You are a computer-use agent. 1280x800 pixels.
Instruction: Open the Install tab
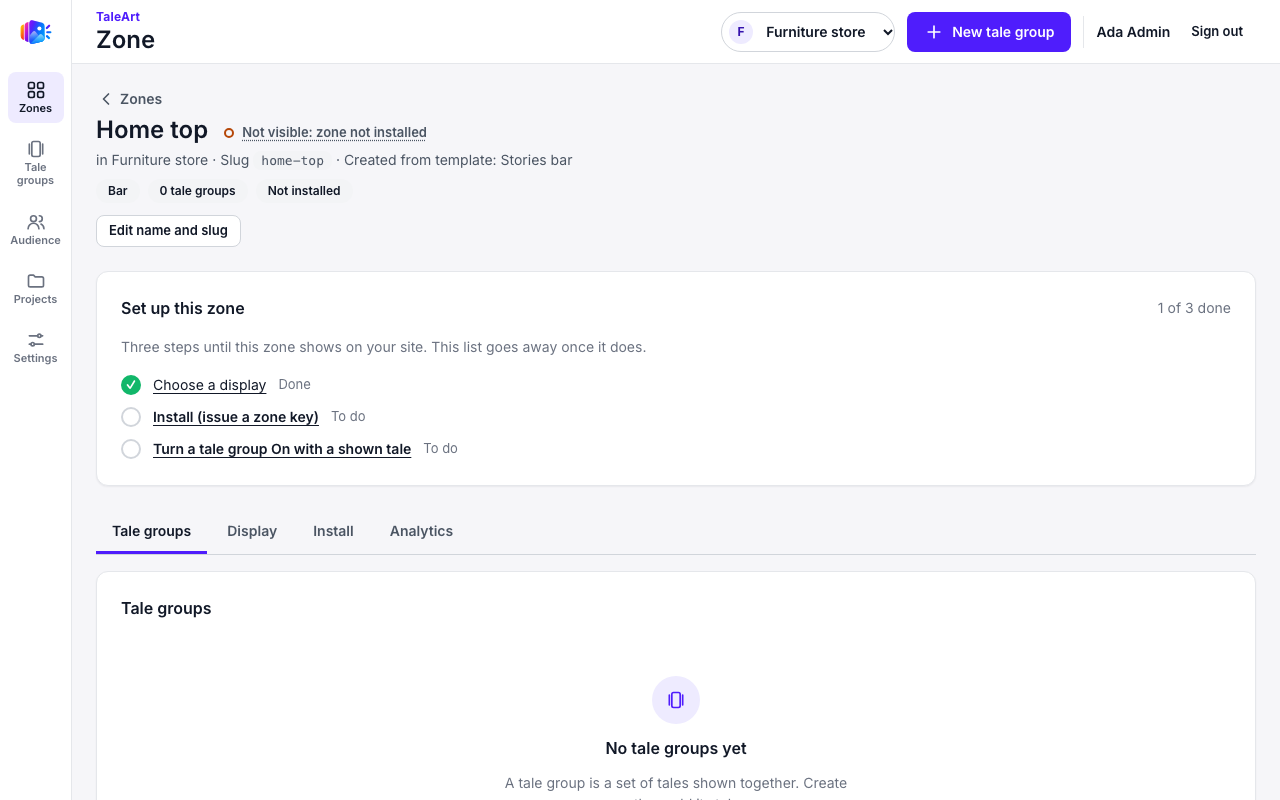pyautogui.click(x=333, y=531)
